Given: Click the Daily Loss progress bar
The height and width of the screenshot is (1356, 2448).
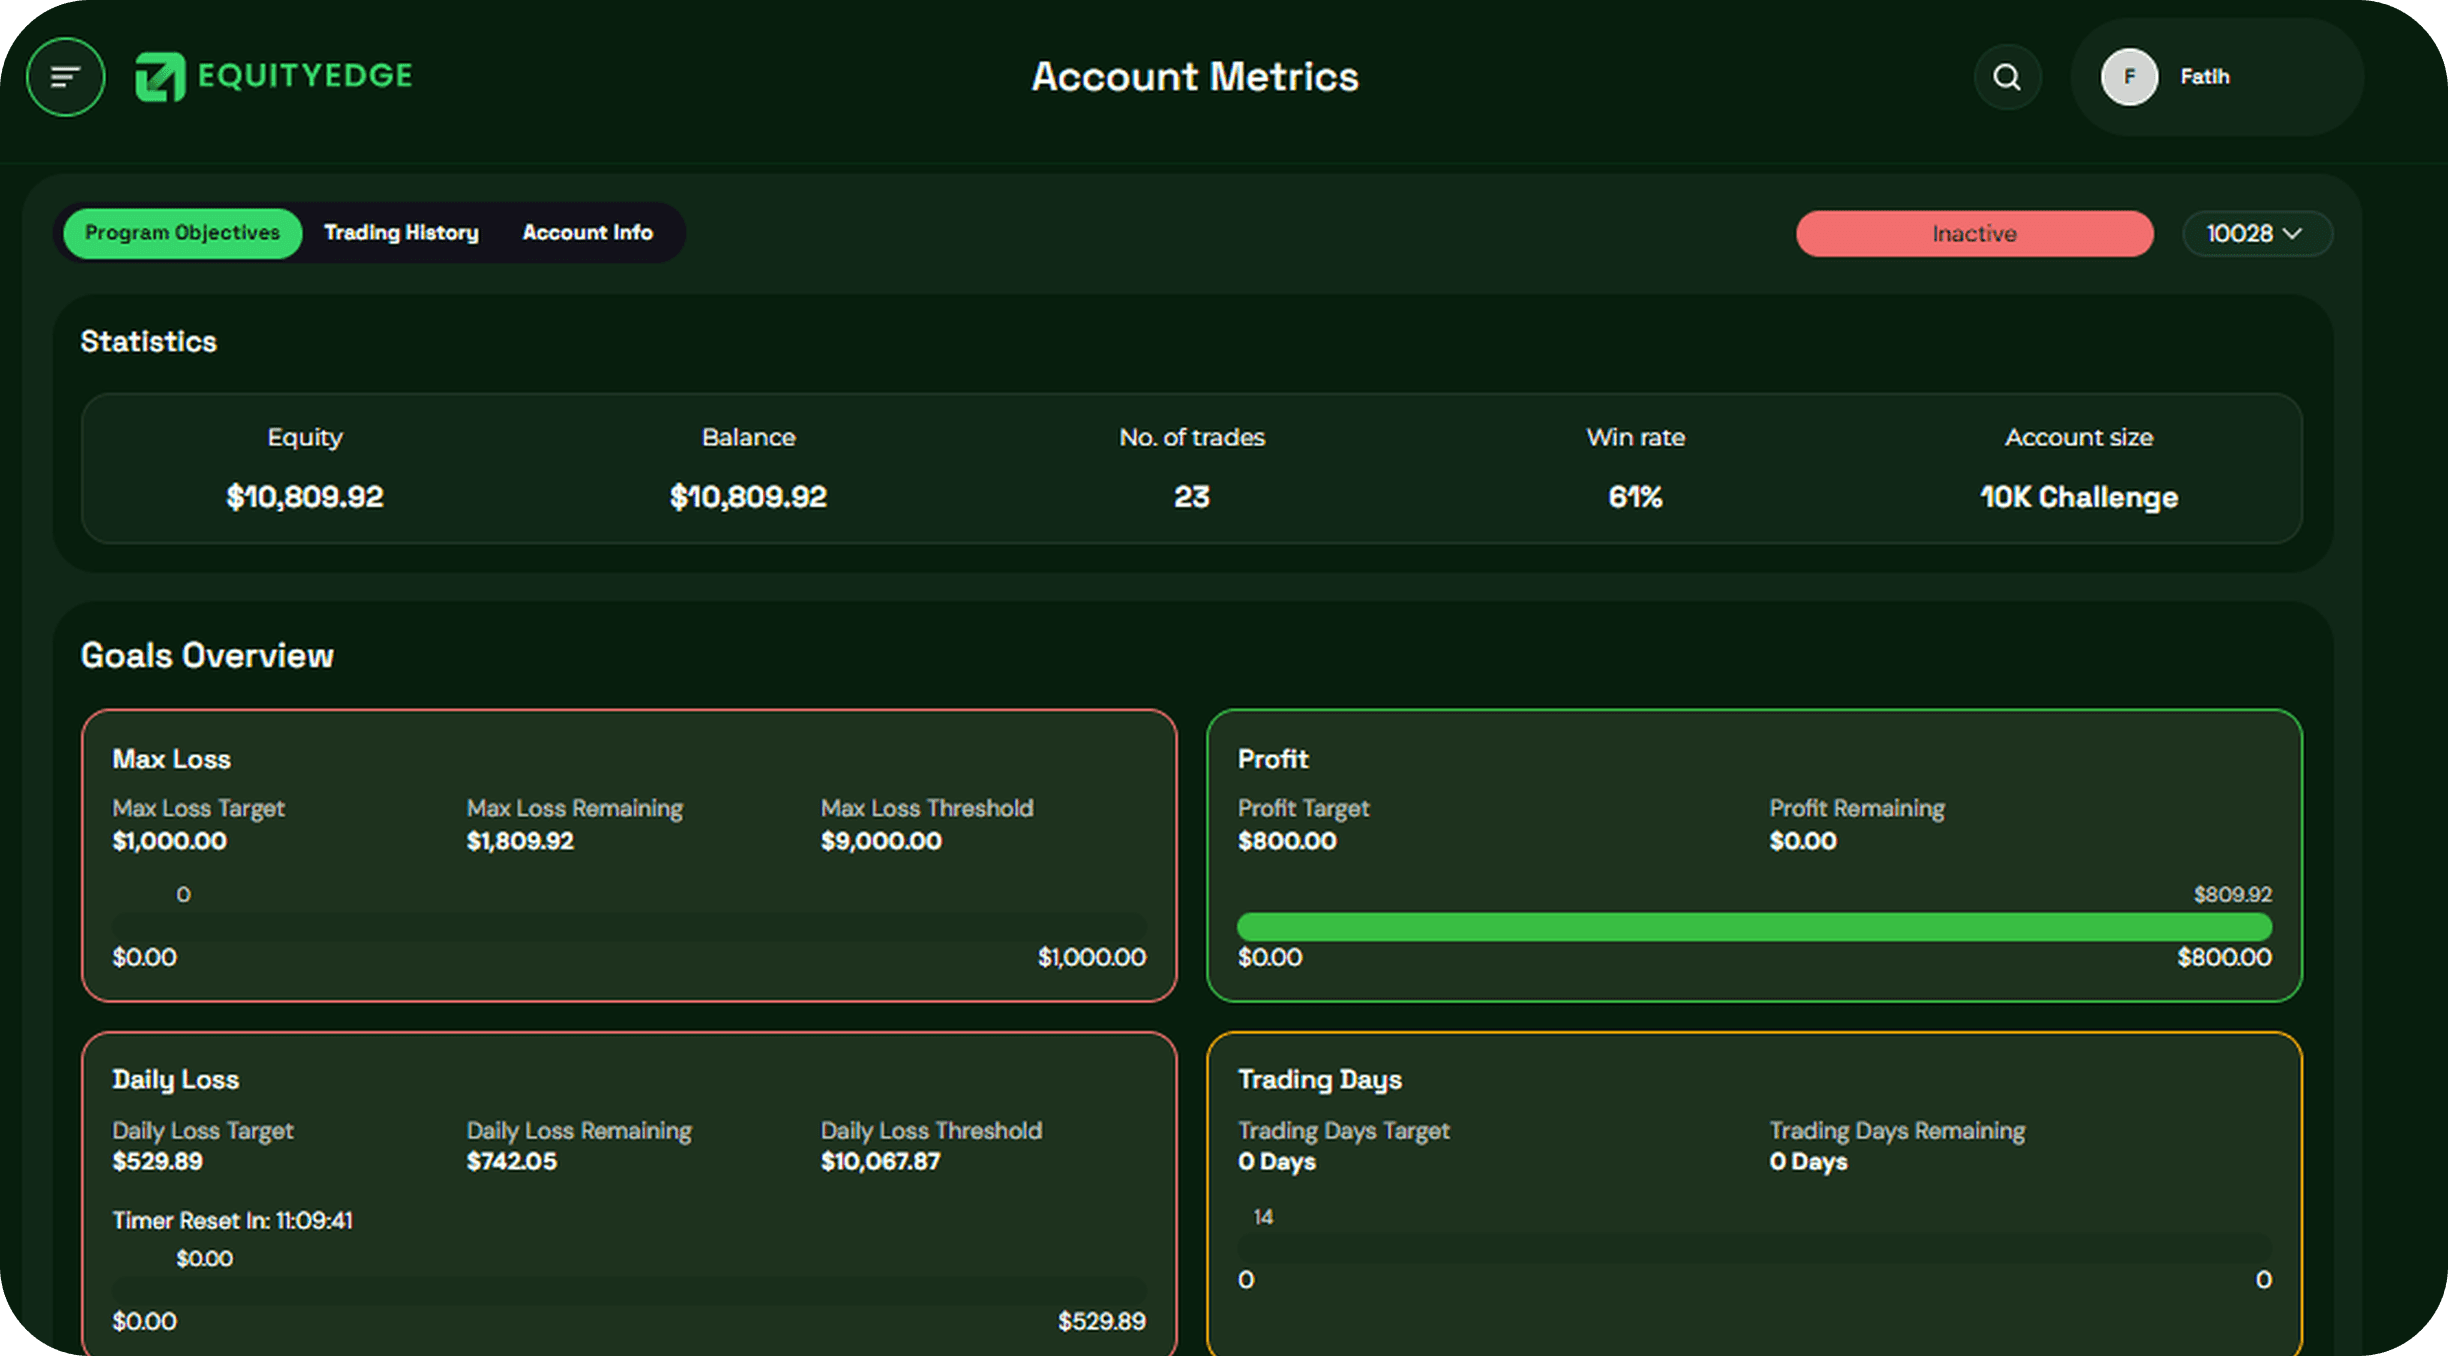Looking at the screenshot, I should (629, 1290).
